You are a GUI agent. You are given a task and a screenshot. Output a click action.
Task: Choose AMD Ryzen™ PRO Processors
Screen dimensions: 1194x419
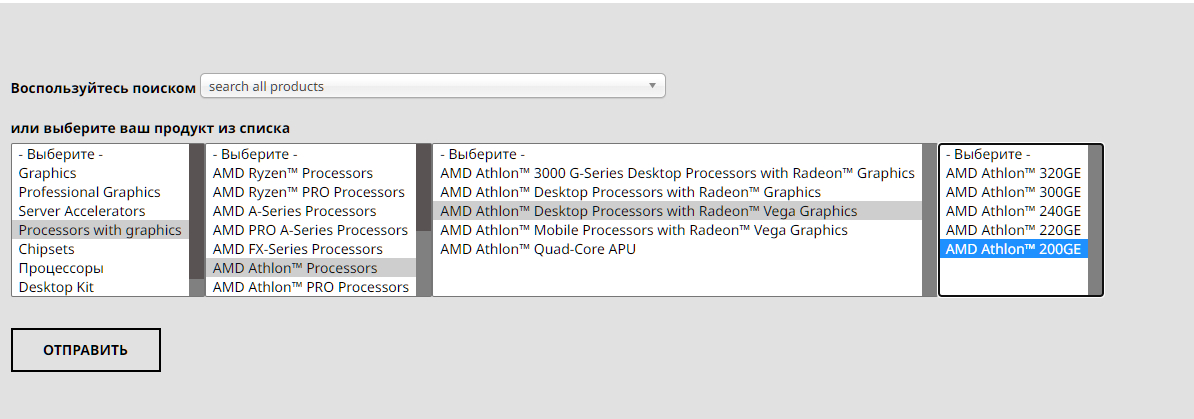[x=308, y=192]
